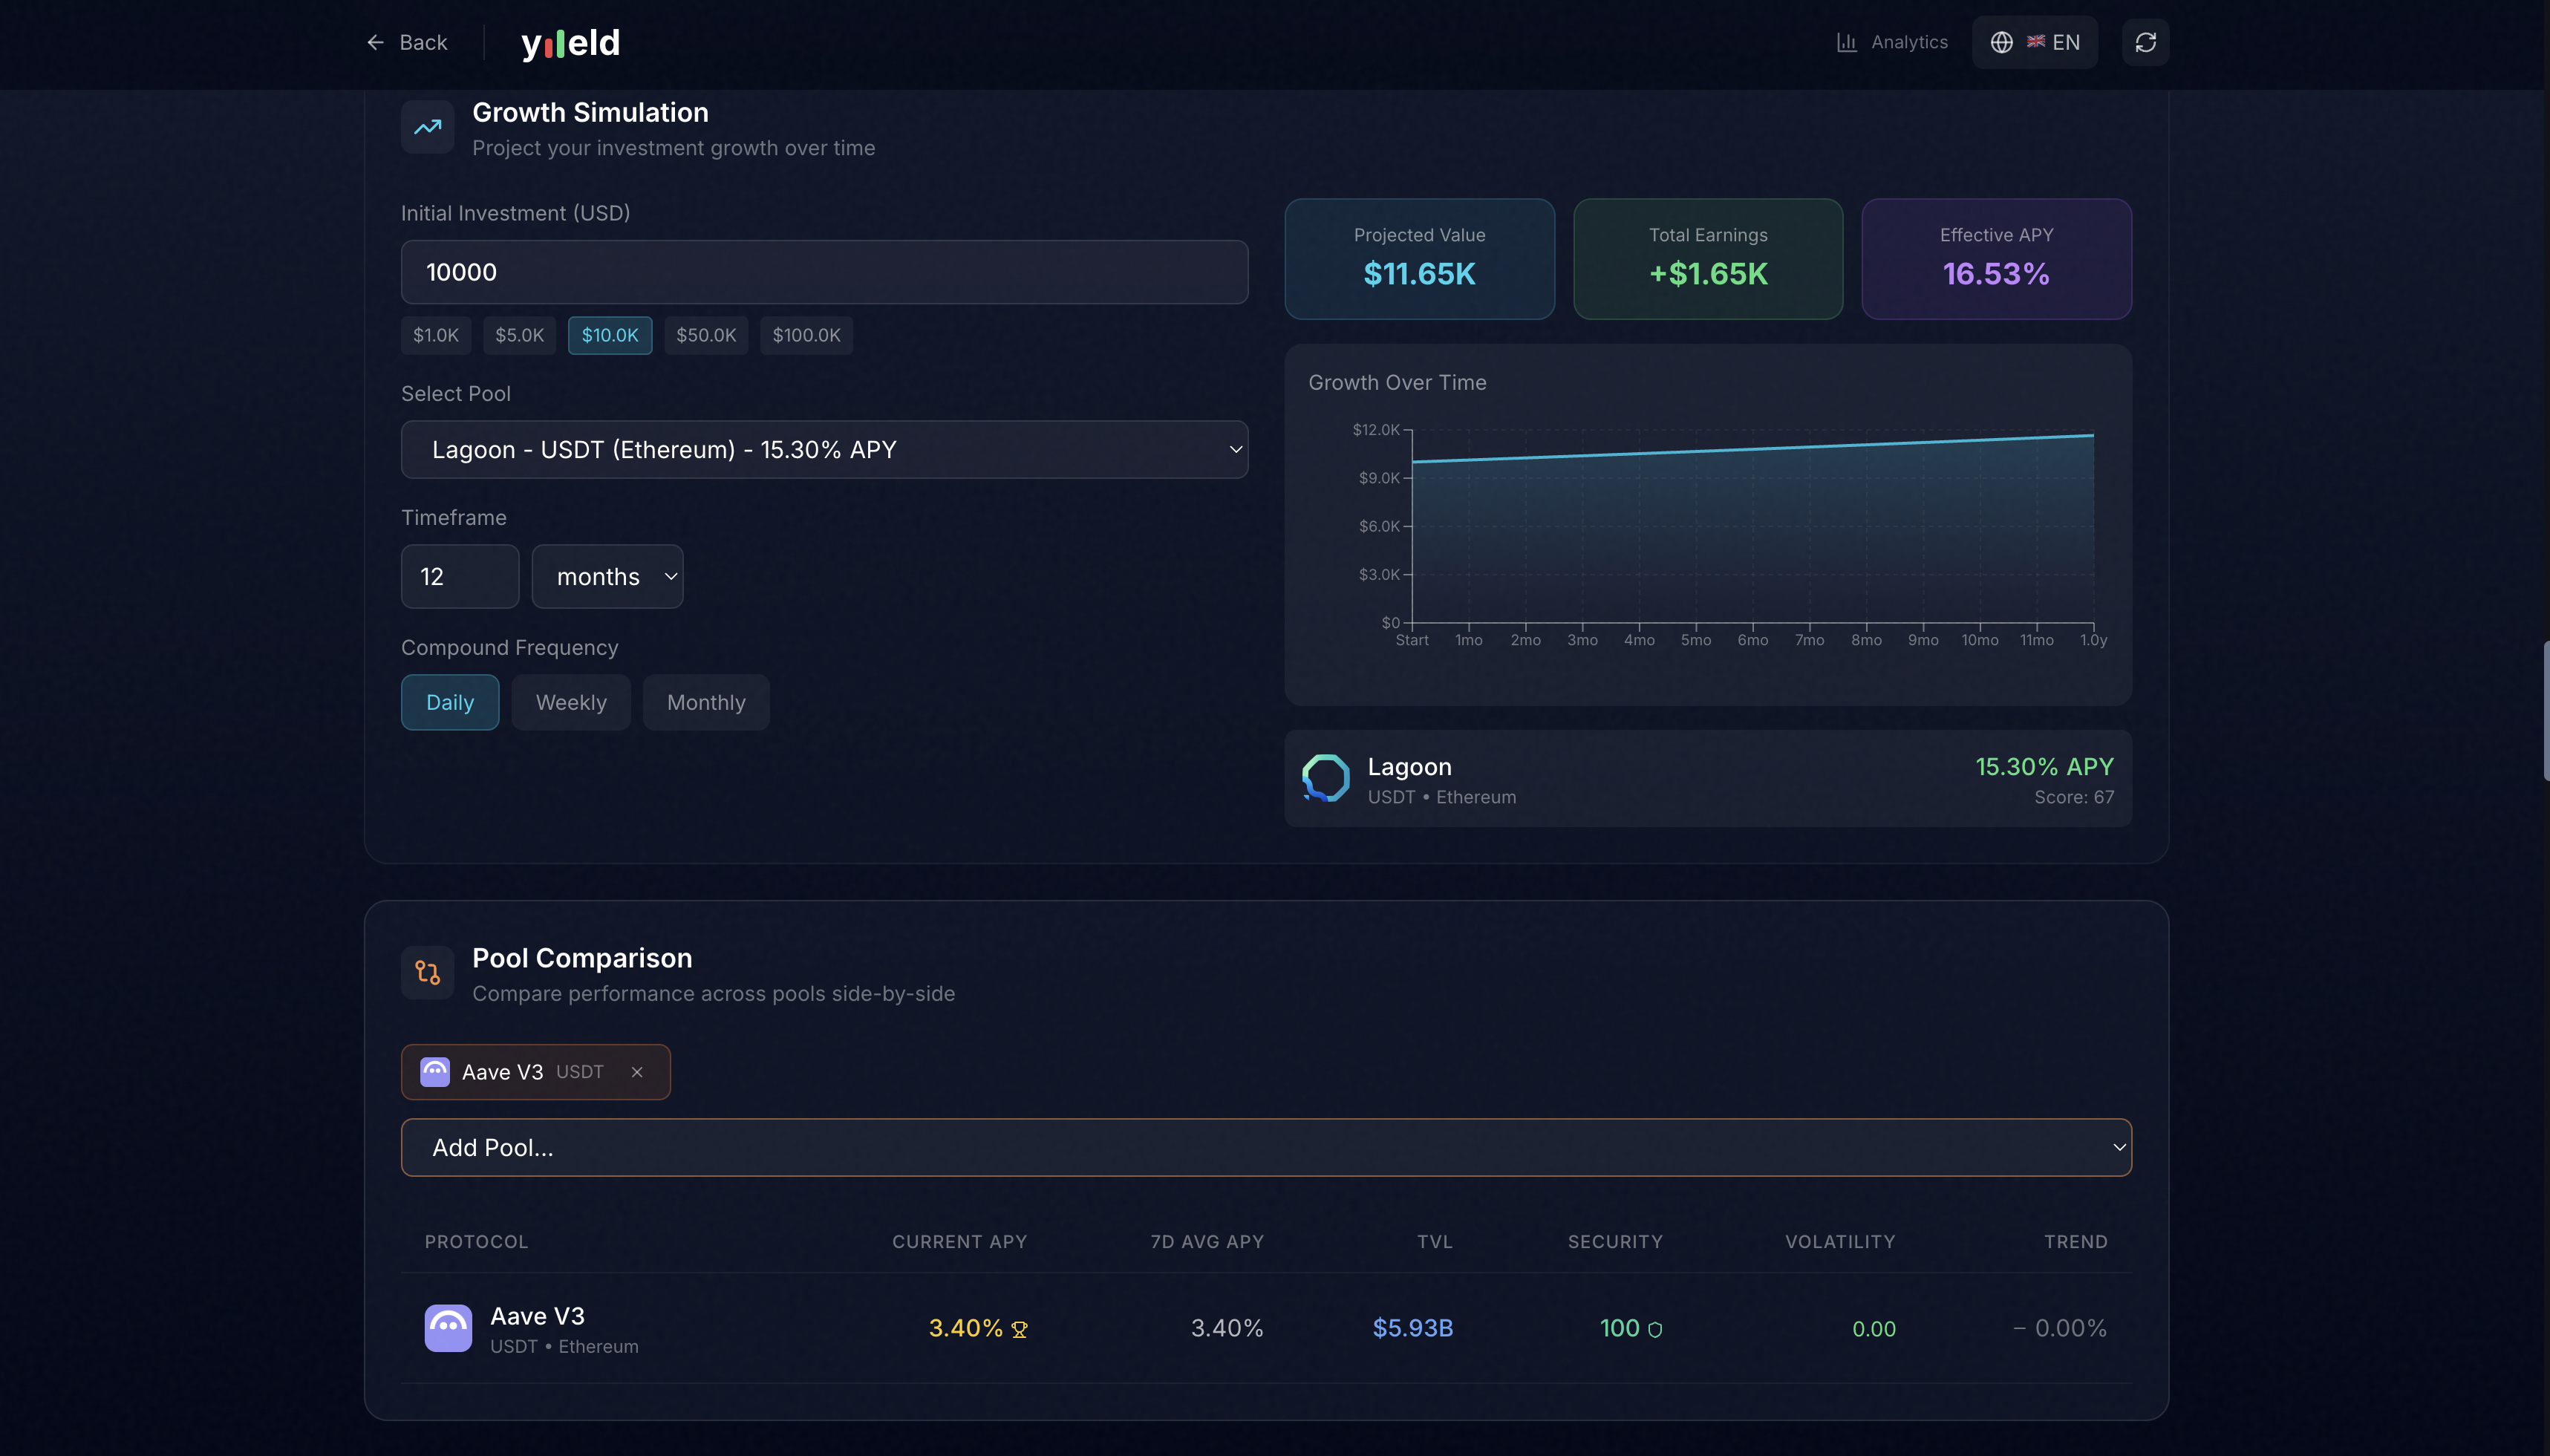Select the $50.0K investment preset
Screen dimensions: 2550x1456
click(x=706, y=335)
